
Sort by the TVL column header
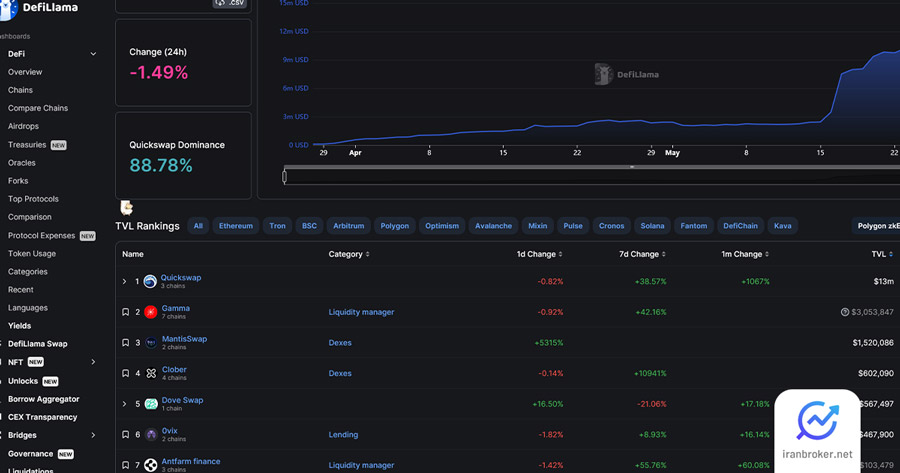882,254
